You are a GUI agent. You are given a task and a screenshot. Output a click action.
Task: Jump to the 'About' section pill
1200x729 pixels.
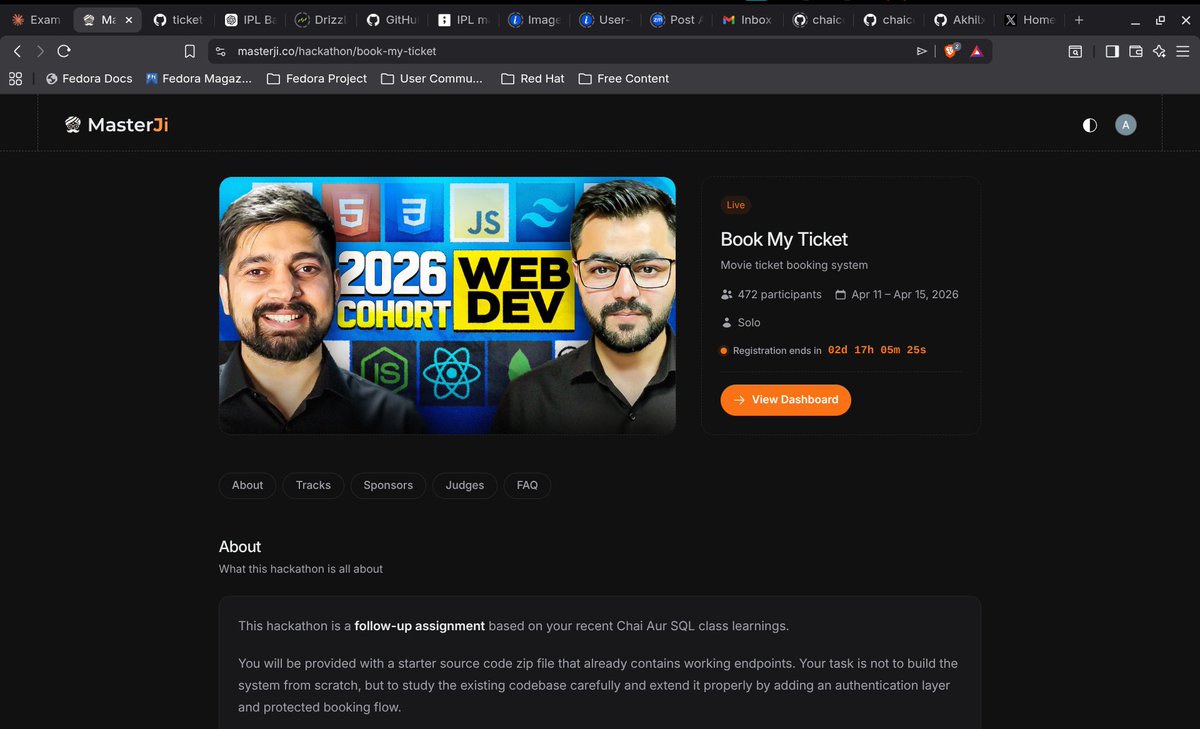pos(247,485)
